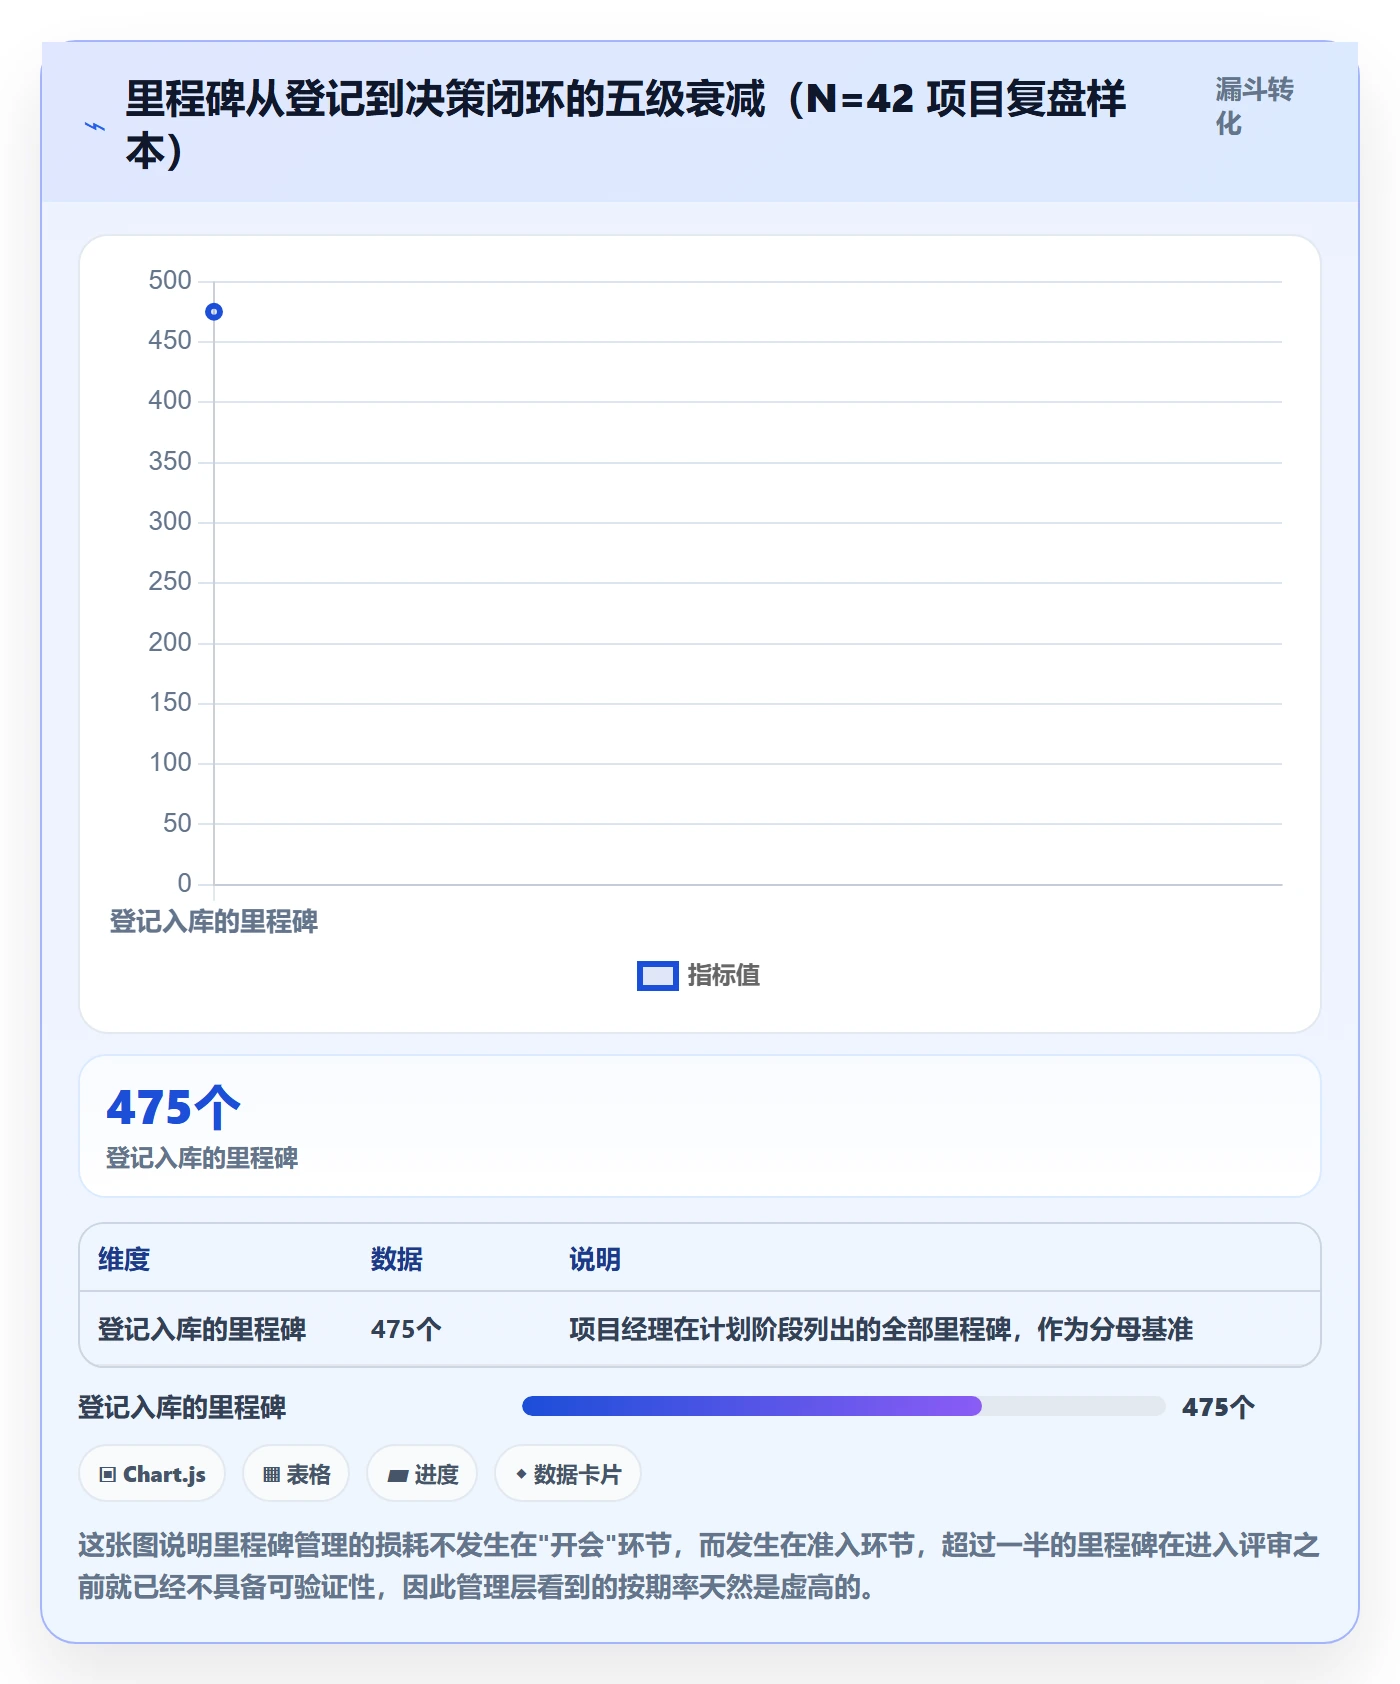Click the progress row label 登记入库的里程碑

(x=182, y=1407)
